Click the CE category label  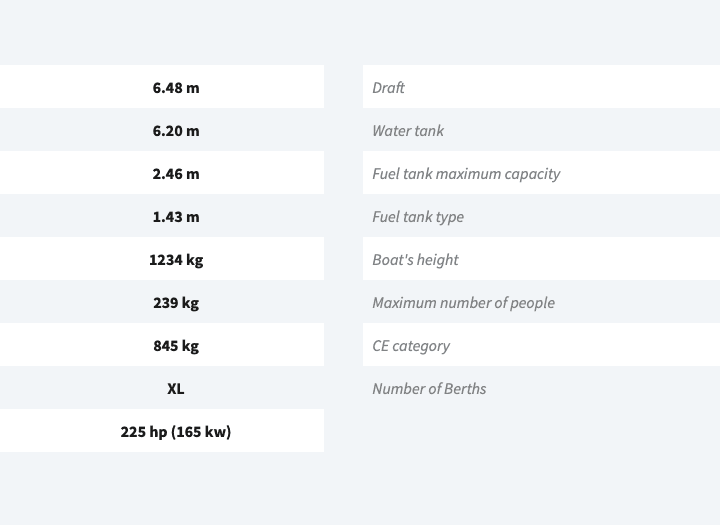click(x=411, y=346)
